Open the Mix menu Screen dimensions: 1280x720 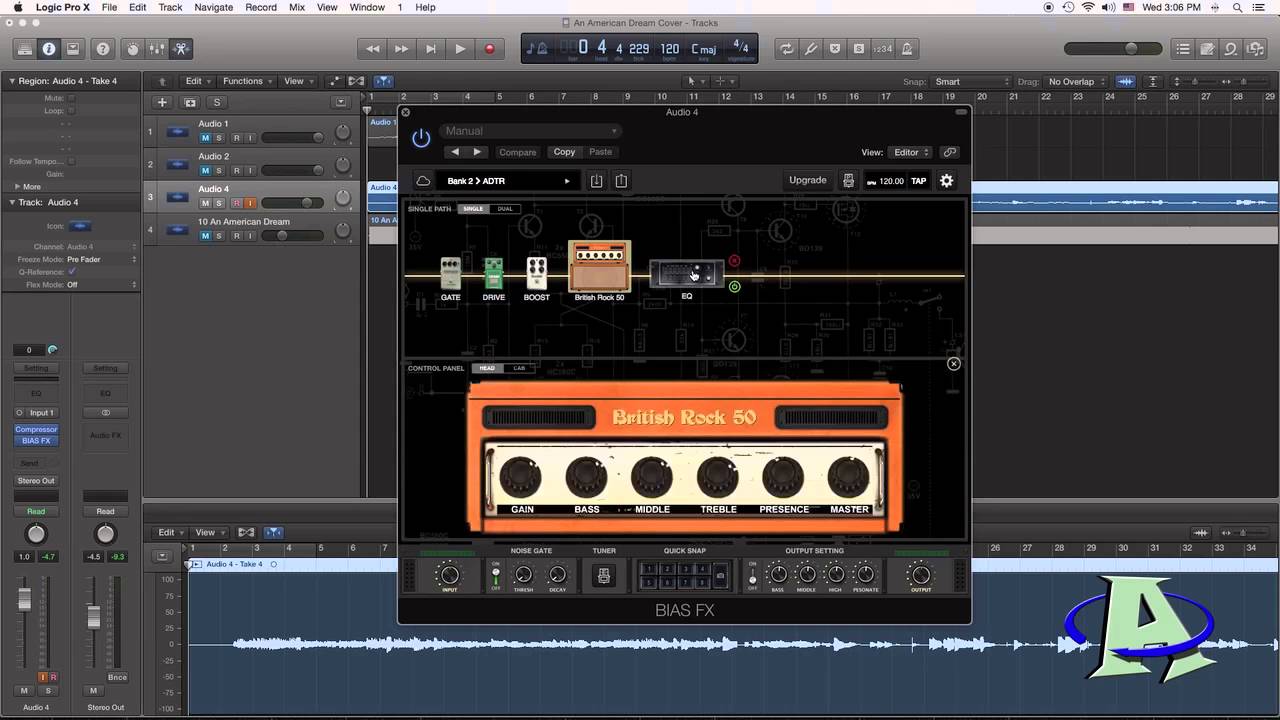click(x=297, y=7)
